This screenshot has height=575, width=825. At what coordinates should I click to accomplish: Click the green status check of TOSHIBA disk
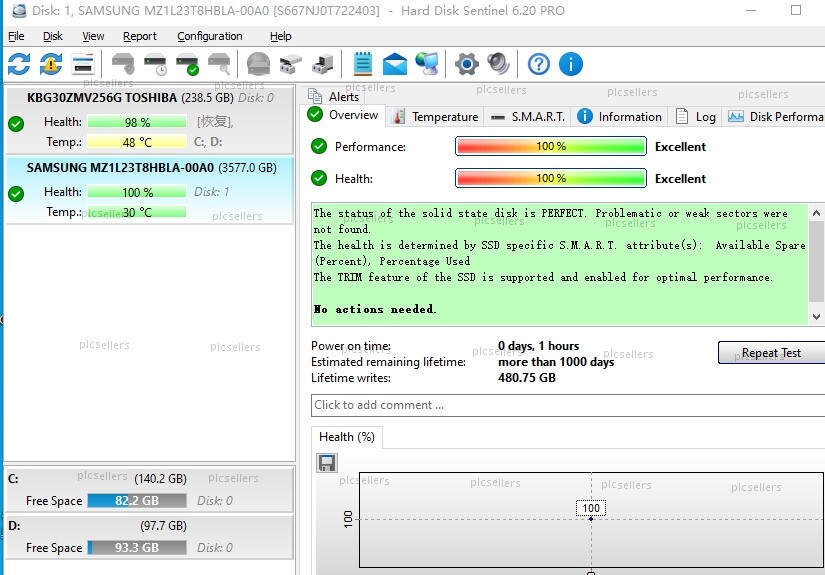(x=16, y=124)
